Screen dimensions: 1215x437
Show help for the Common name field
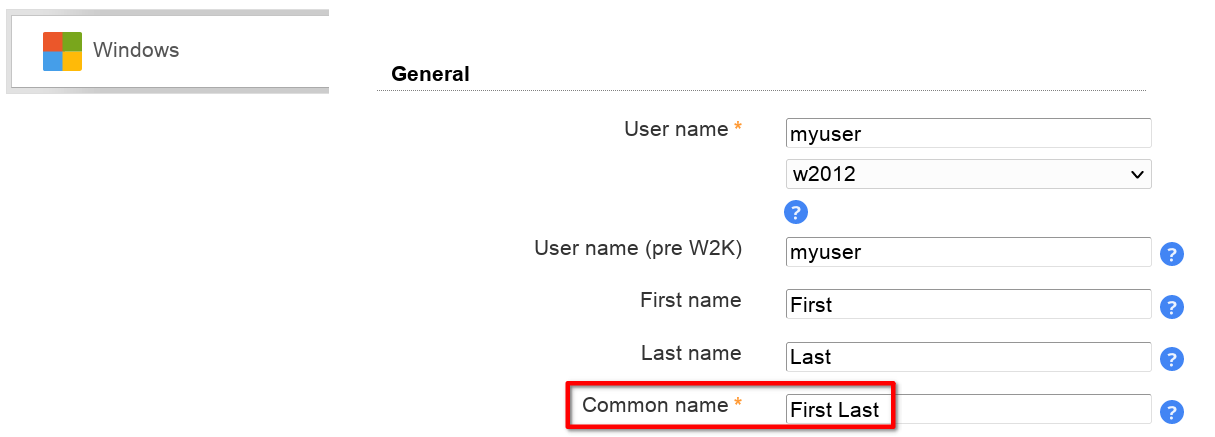[x=1171, y=411]
